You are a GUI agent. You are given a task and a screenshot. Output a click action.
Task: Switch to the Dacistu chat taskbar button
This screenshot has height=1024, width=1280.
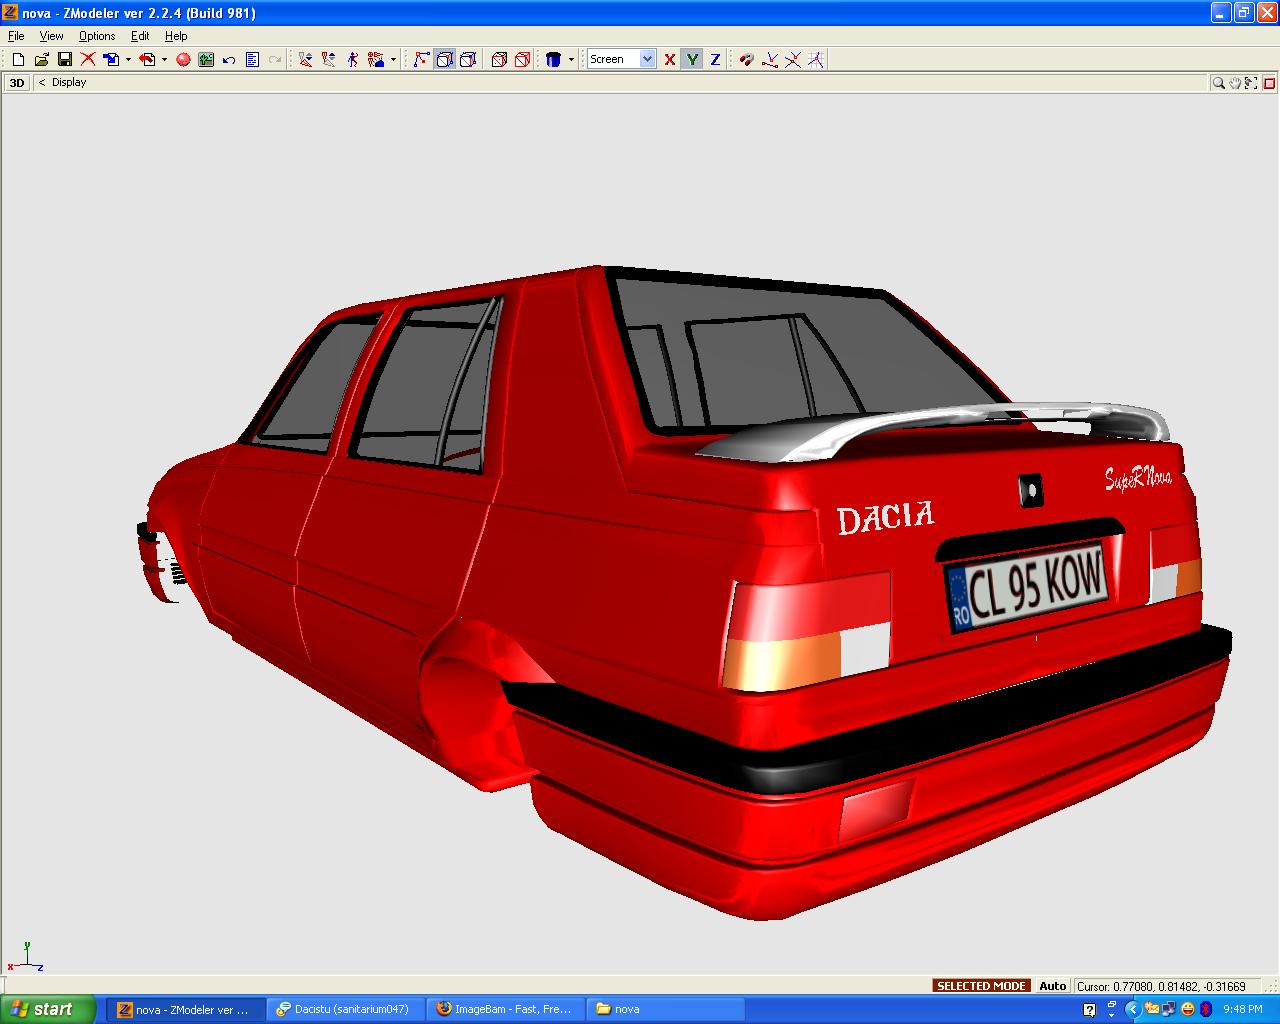346,1009
